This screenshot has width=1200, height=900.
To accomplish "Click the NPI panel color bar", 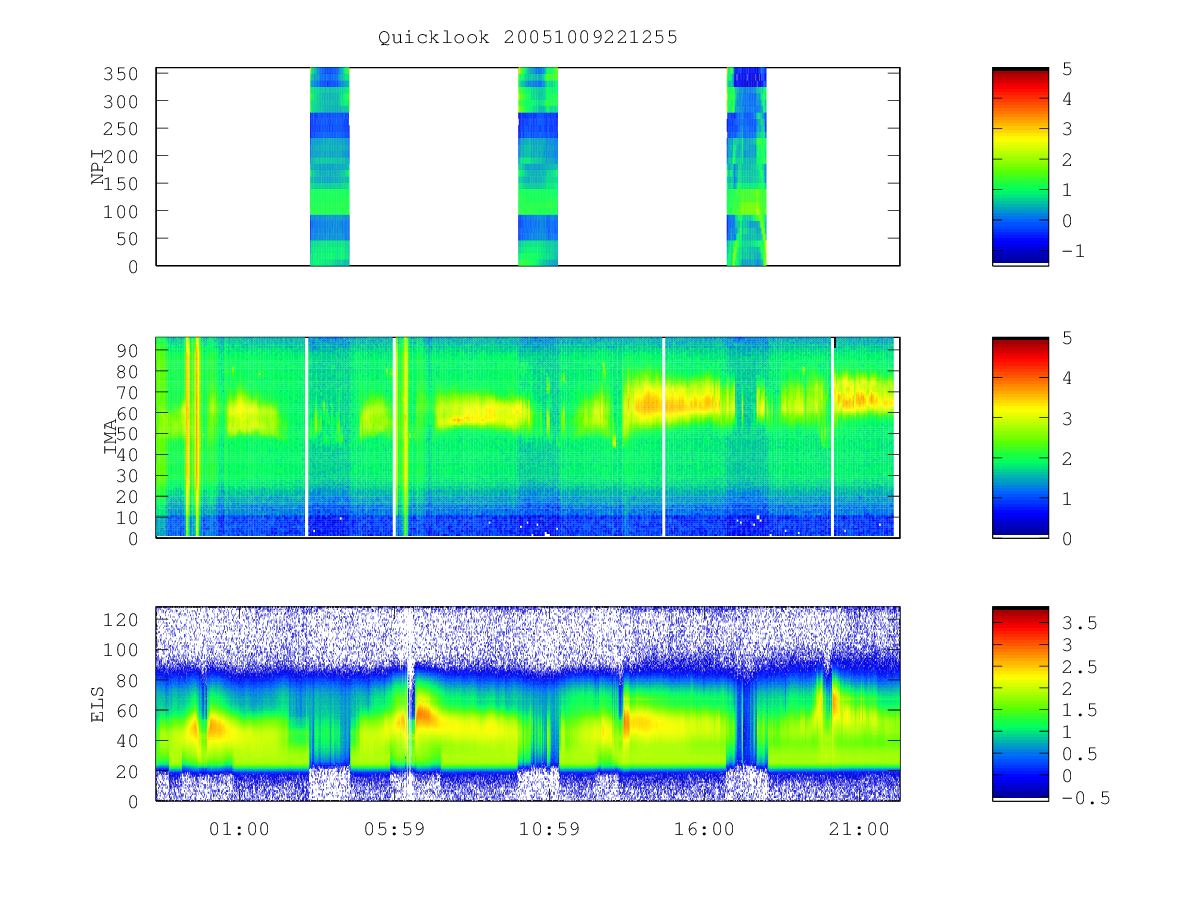I will (x=1020, y=166).
